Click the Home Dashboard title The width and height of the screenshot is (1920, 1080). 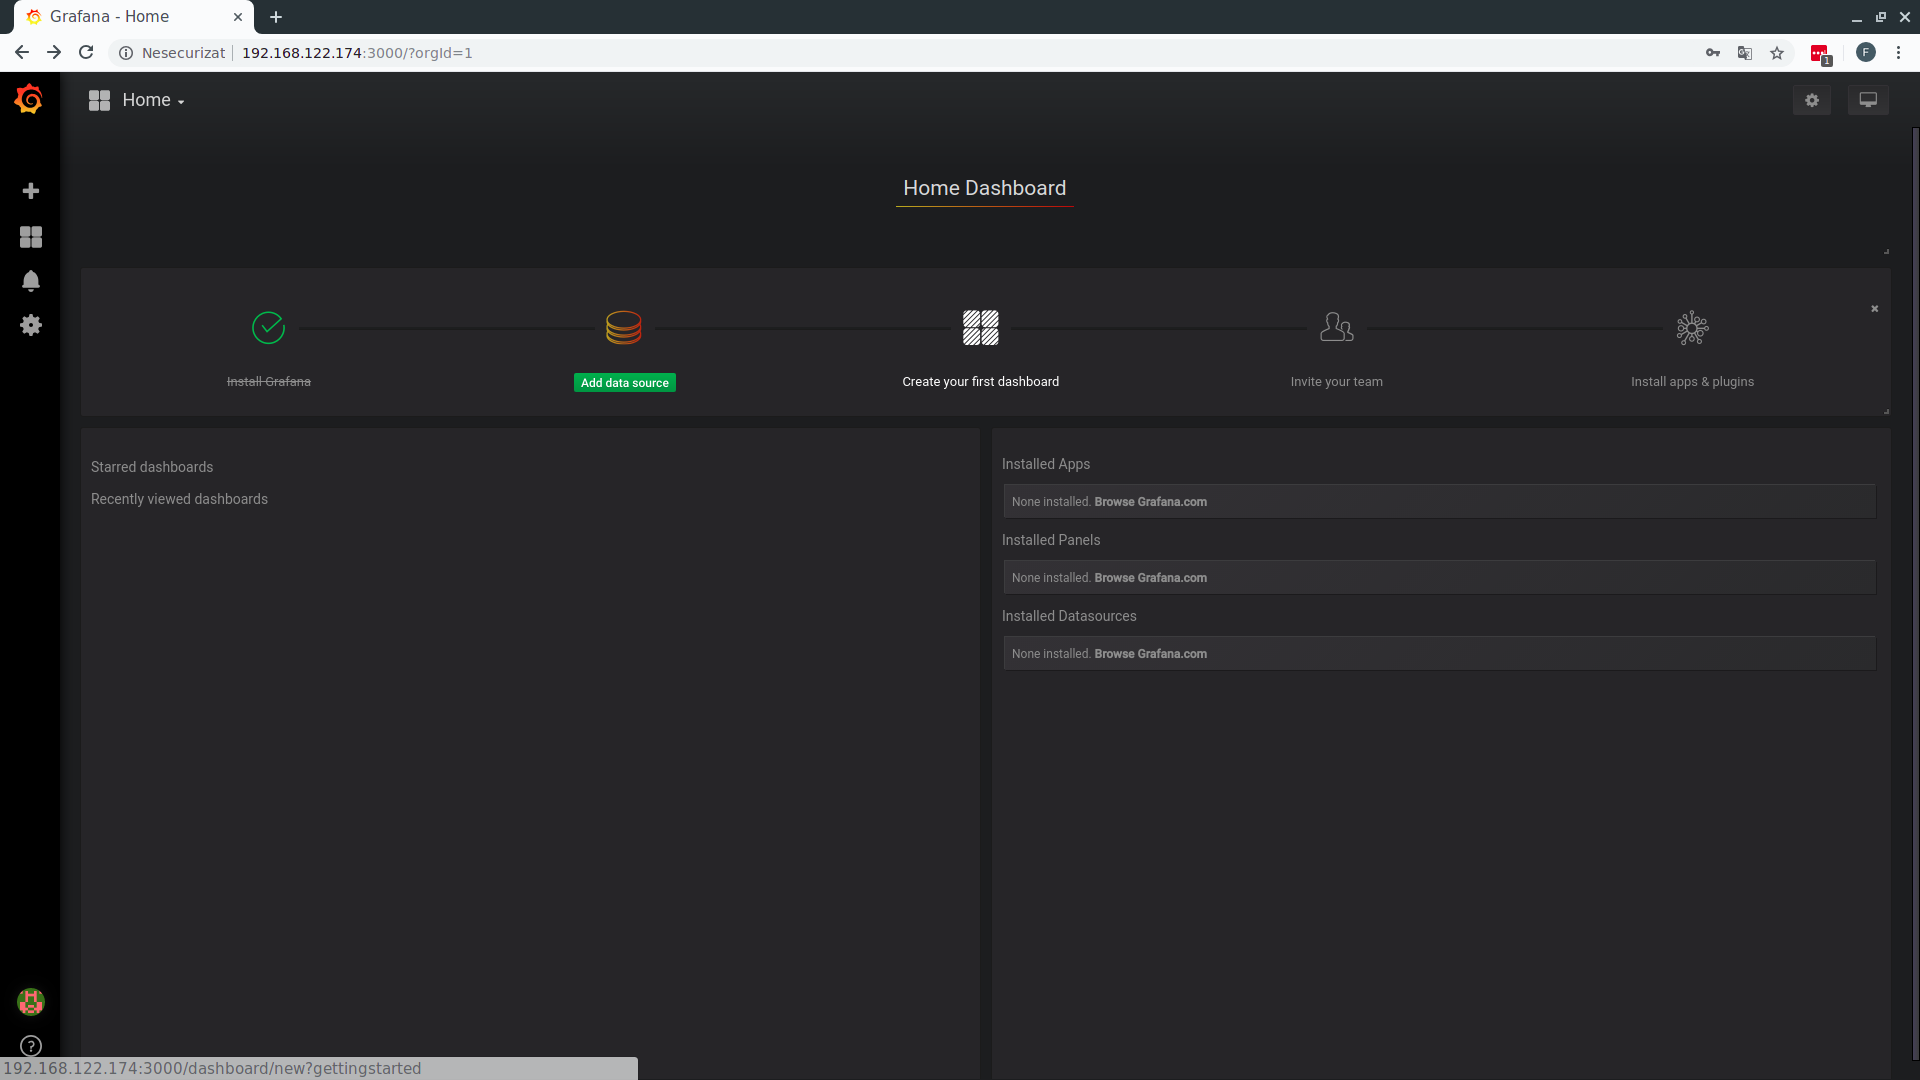(985, 188)
